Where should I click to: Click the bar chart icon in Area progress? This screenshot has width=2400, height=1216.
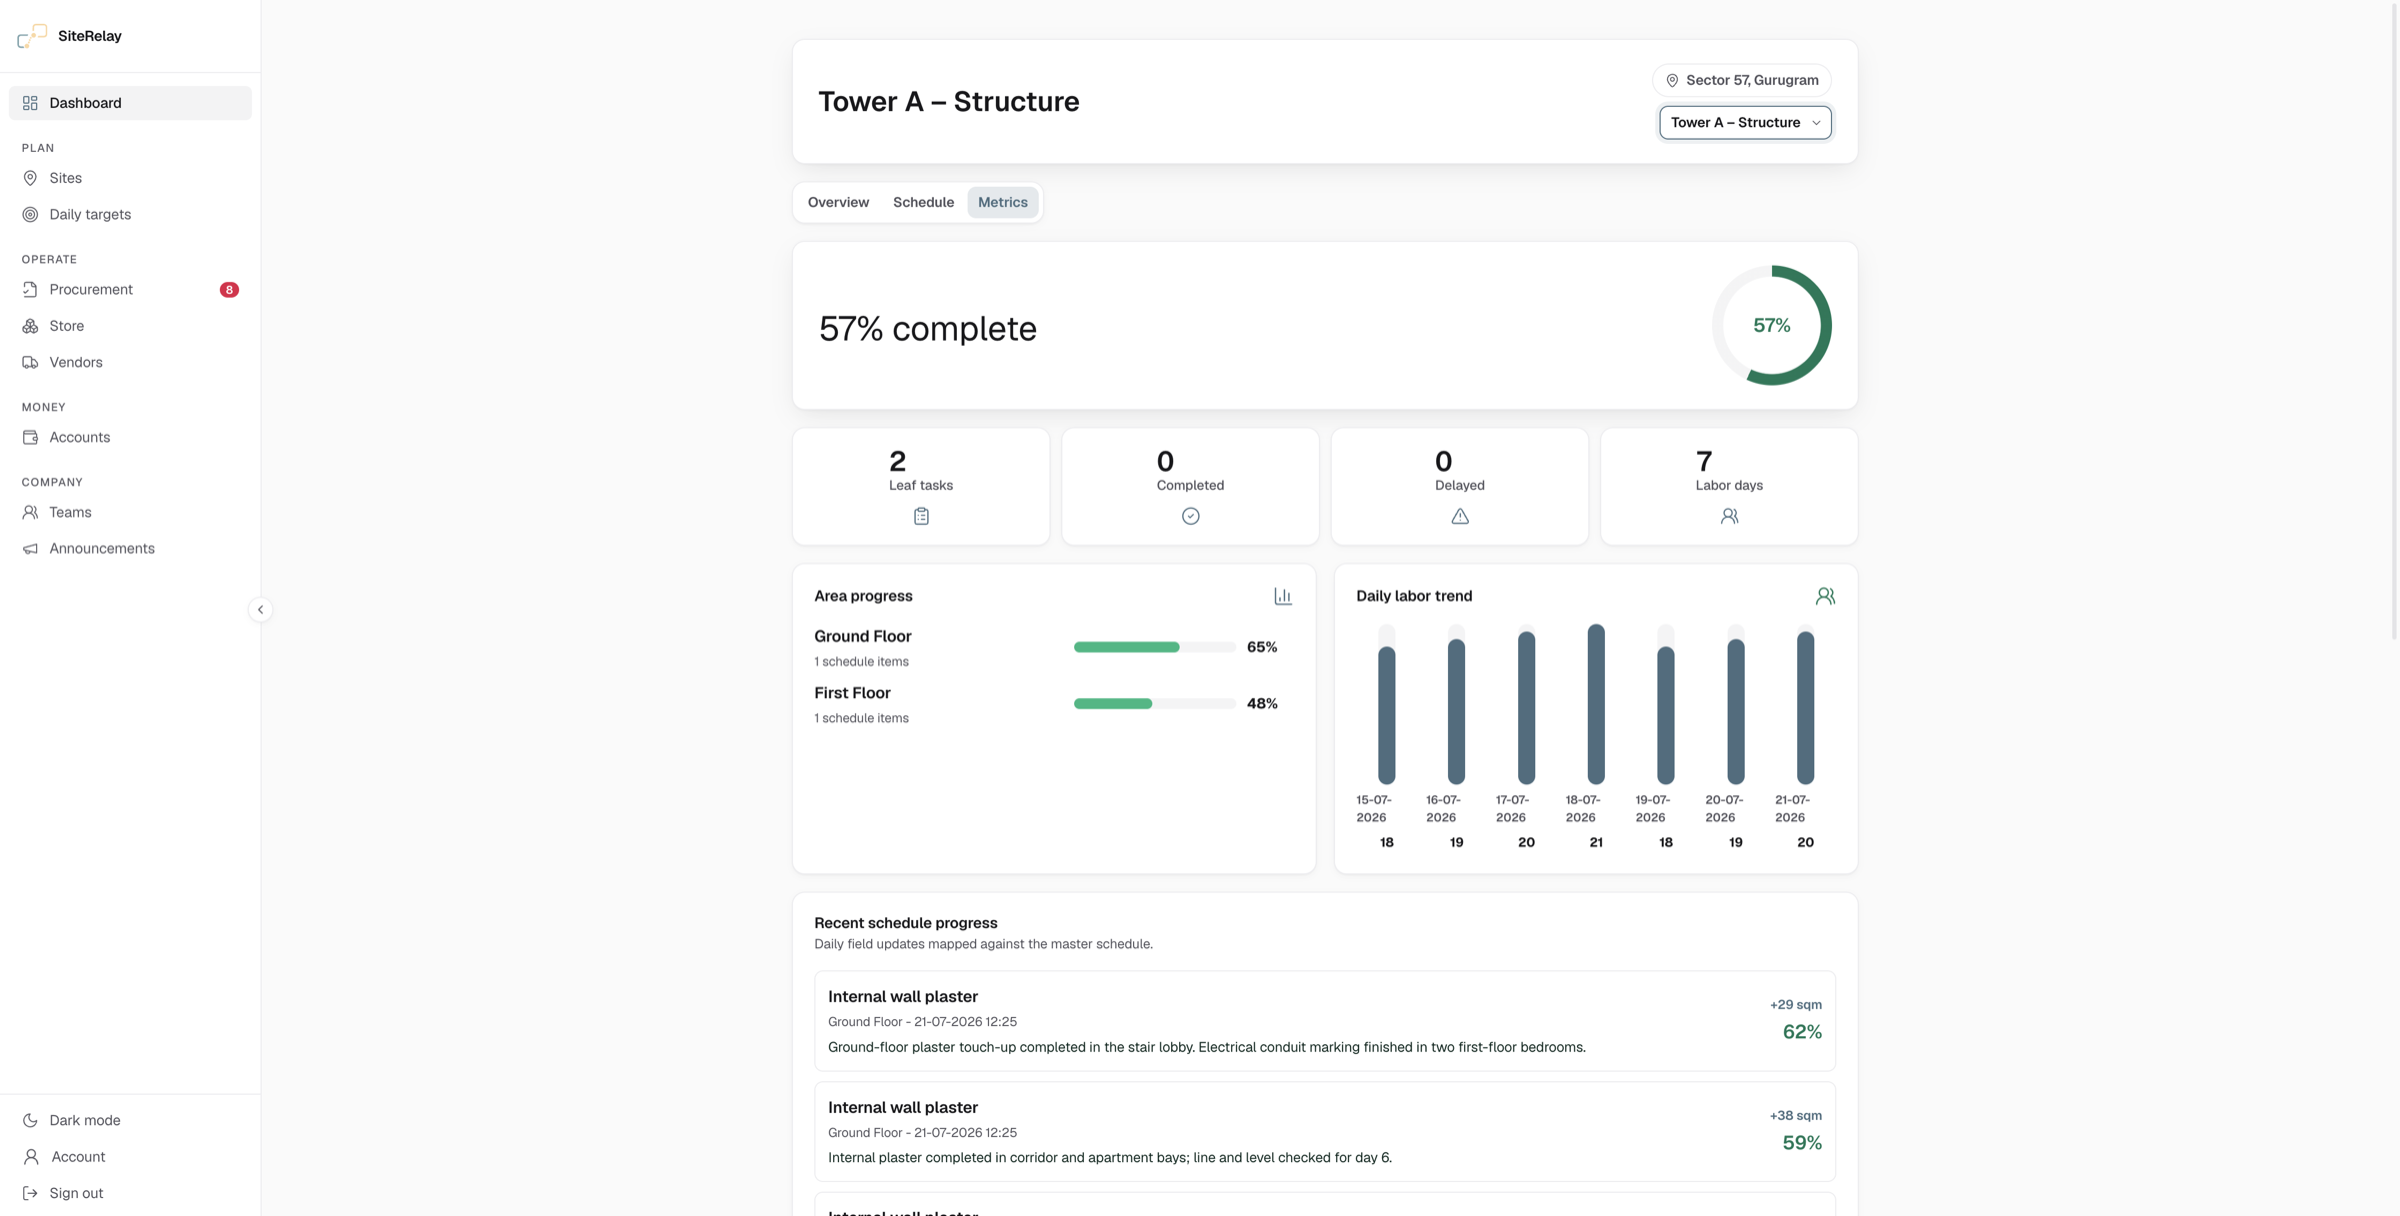tap(1283, 596)
